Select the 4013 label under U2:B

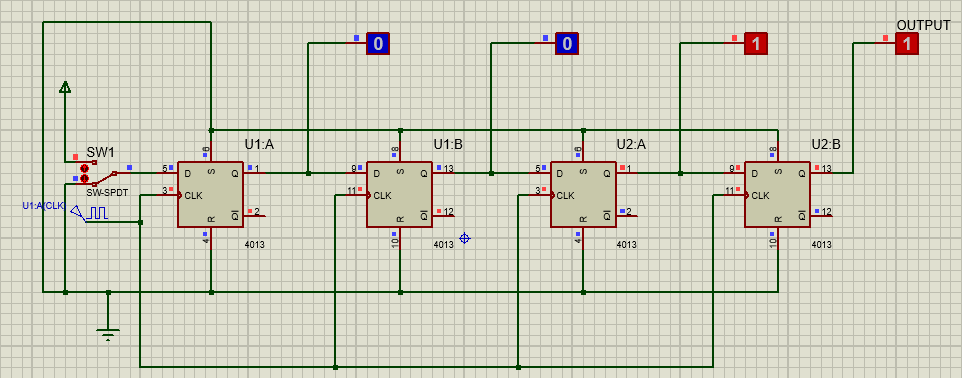click(822, 244)
